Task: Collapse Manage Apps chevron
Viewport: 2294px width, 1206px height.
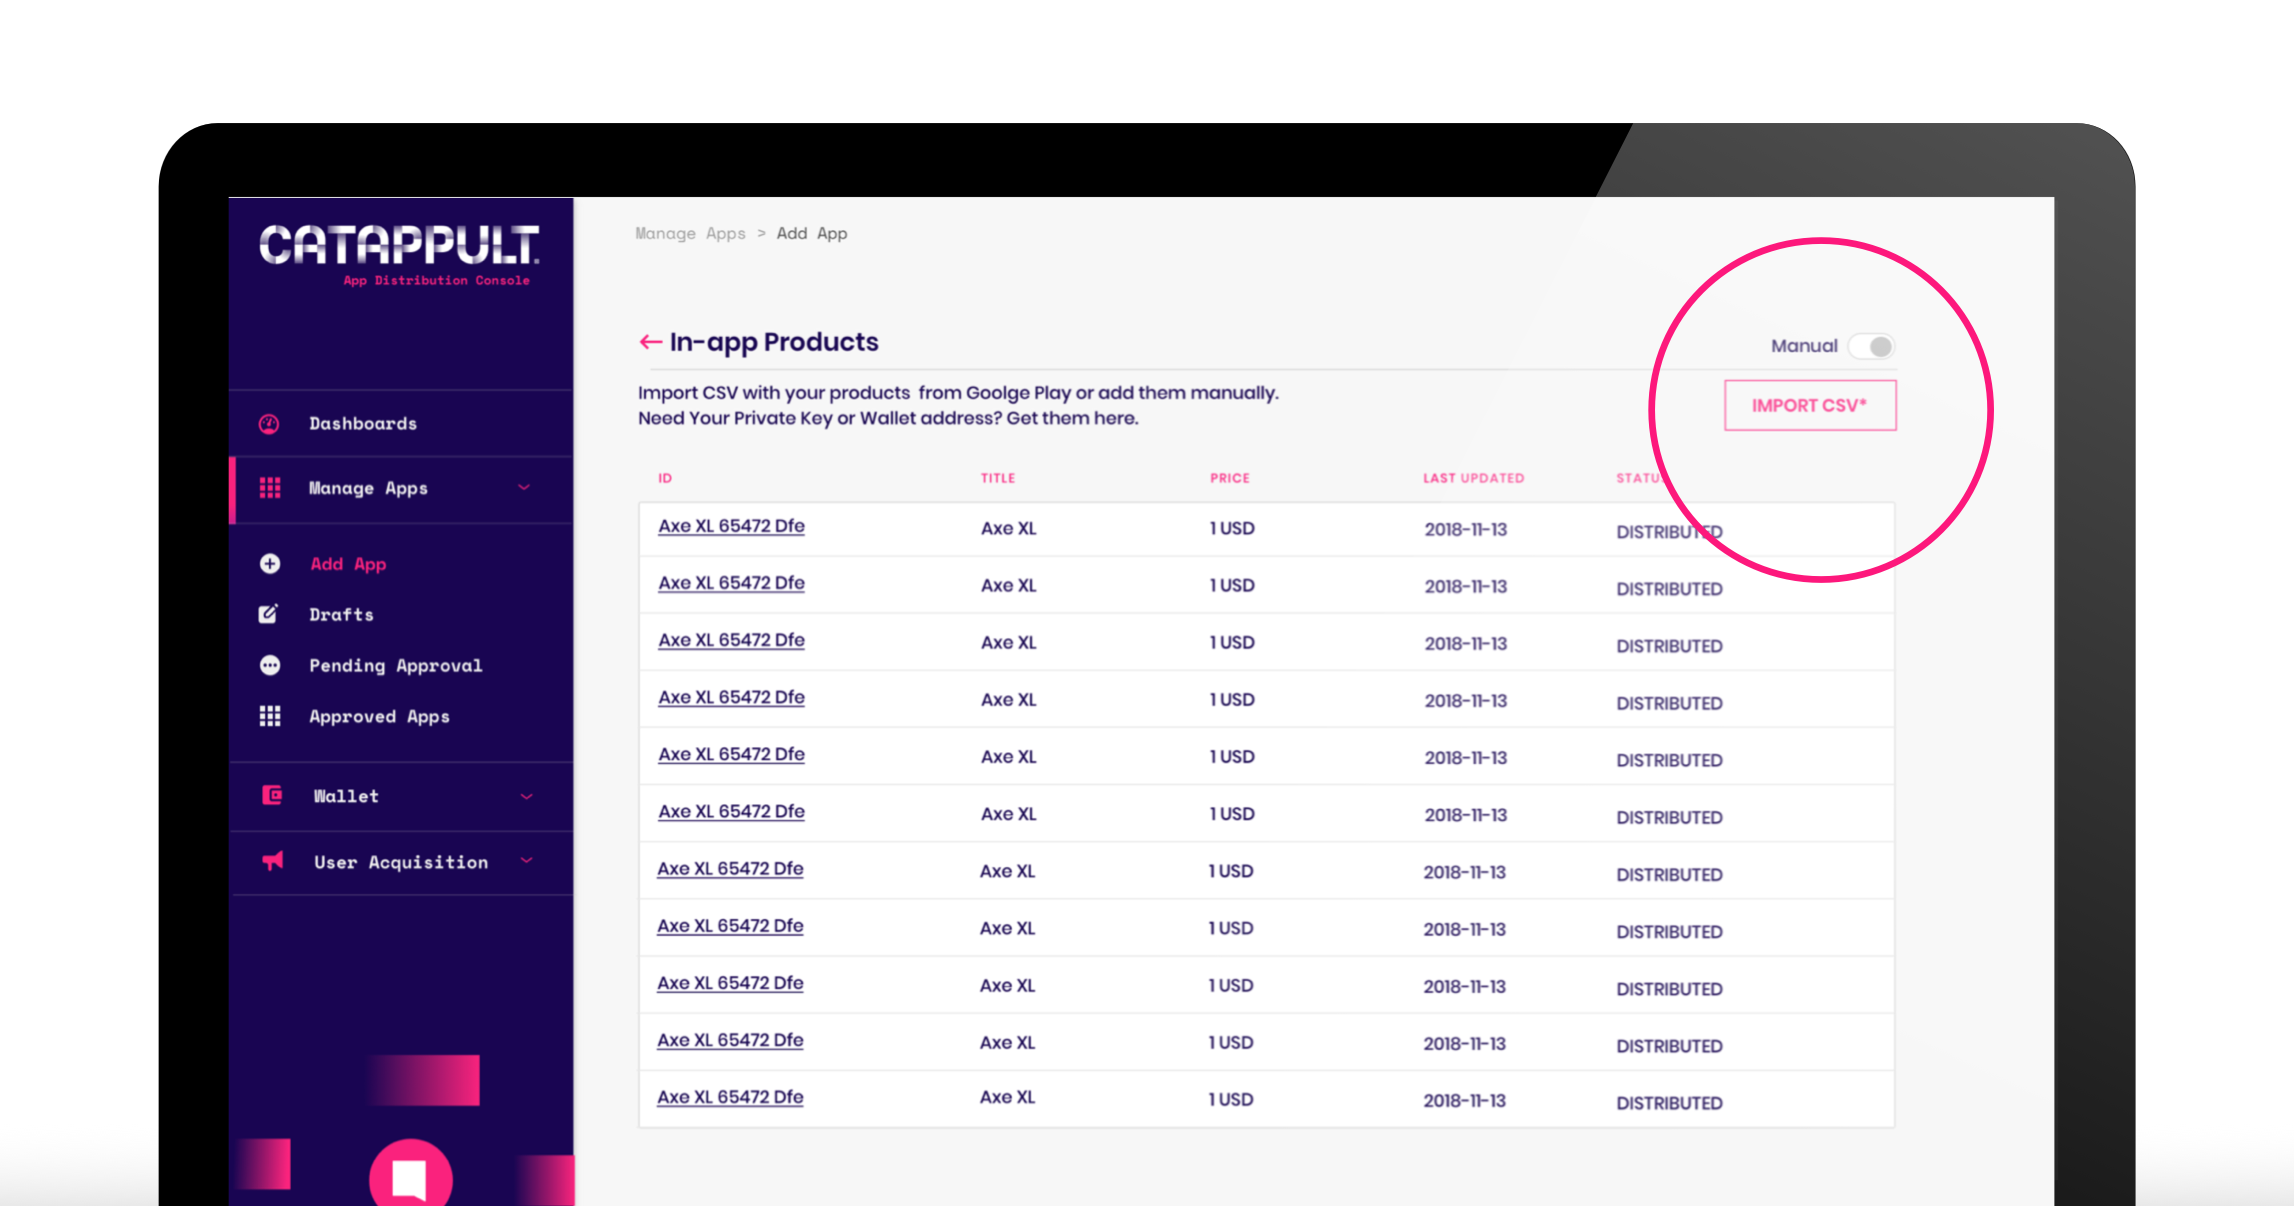Action: pos(524,487)
